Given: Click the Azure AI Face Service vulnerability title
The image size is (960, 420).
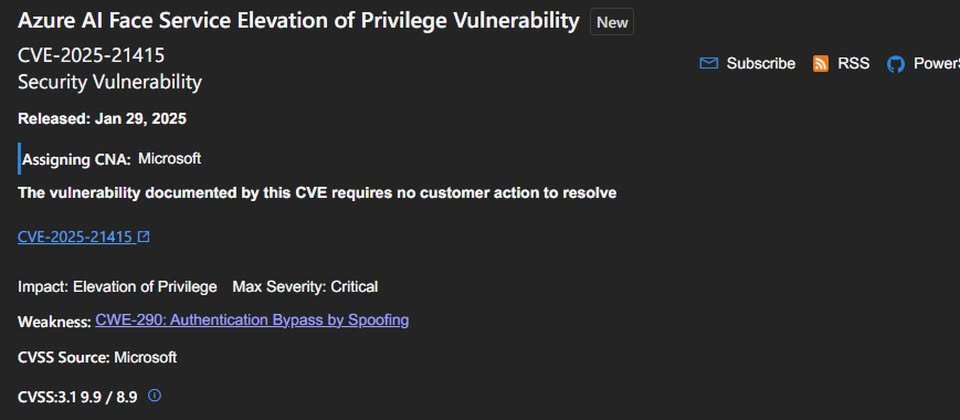Looking at the screenshot, I should 298,21.
